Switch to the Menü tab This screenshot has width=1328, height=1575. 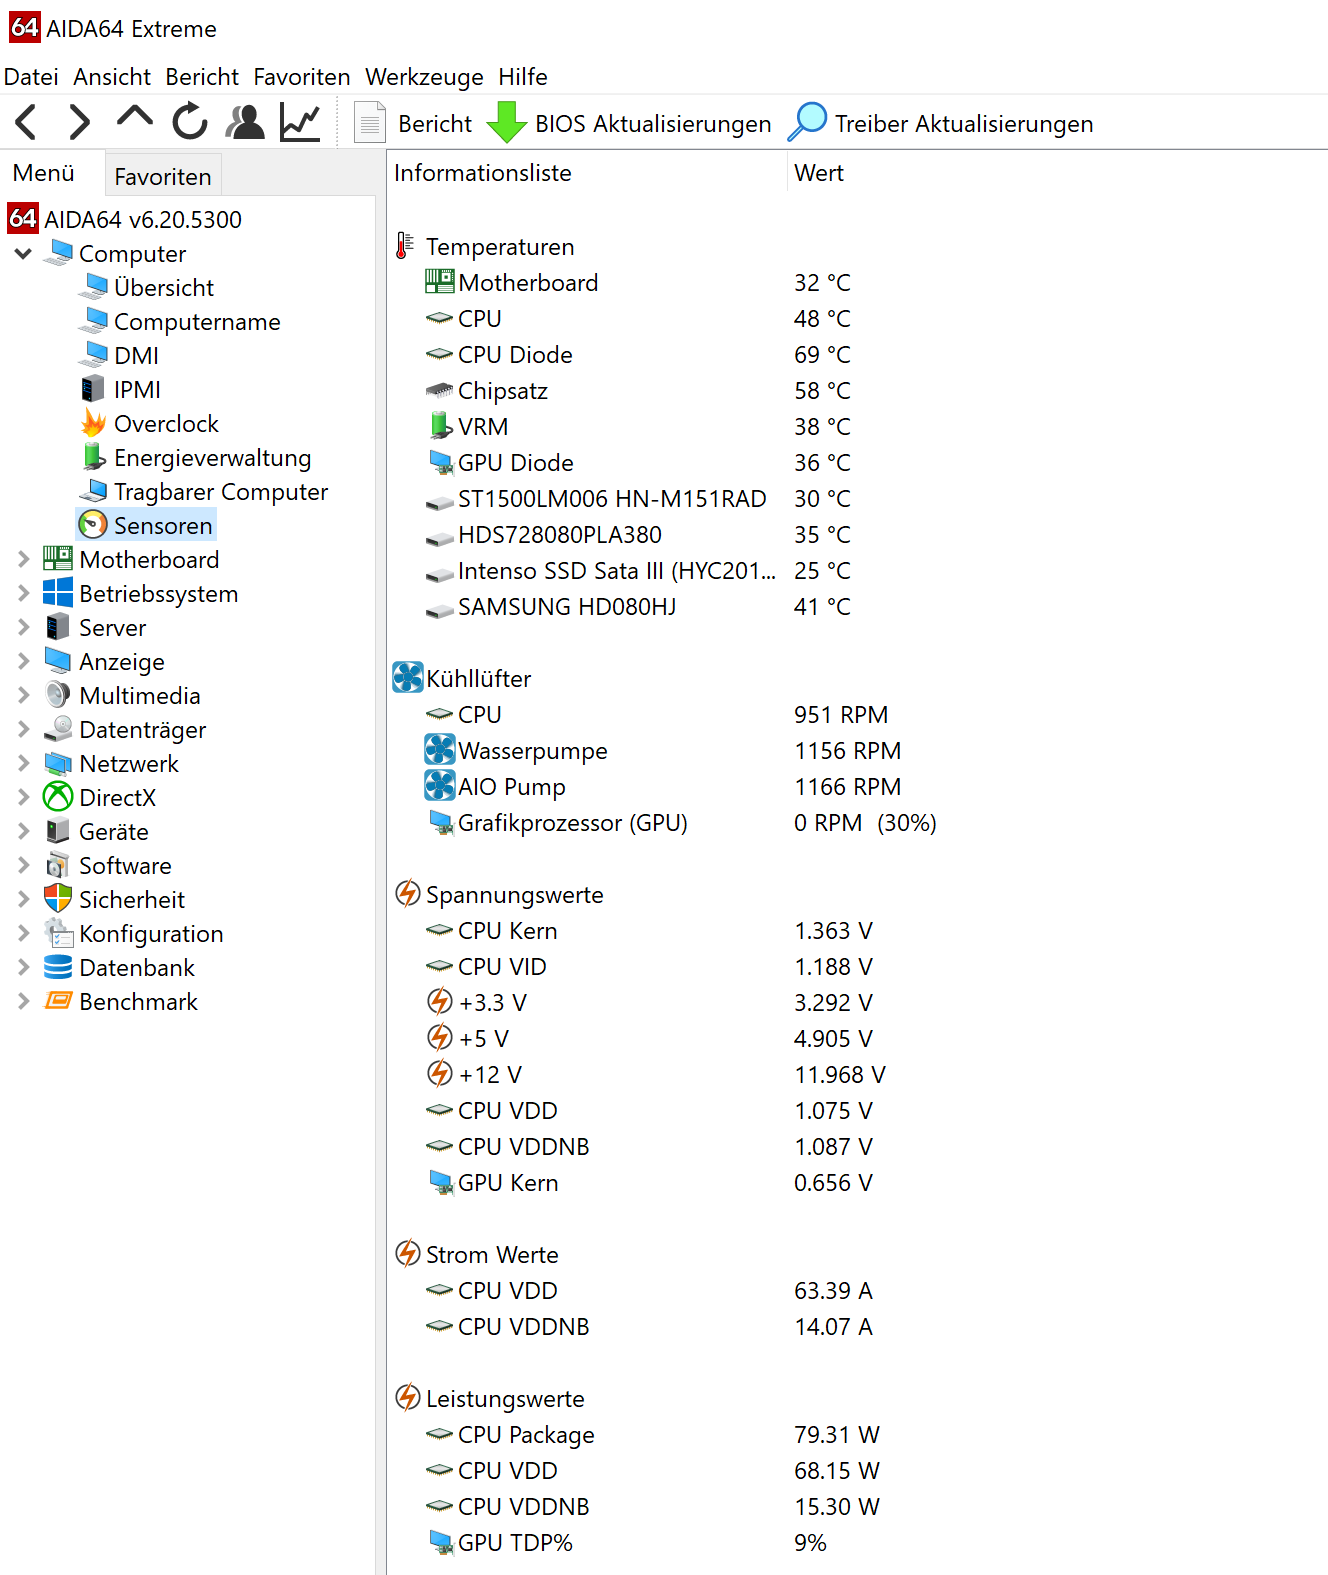(44, 173)
